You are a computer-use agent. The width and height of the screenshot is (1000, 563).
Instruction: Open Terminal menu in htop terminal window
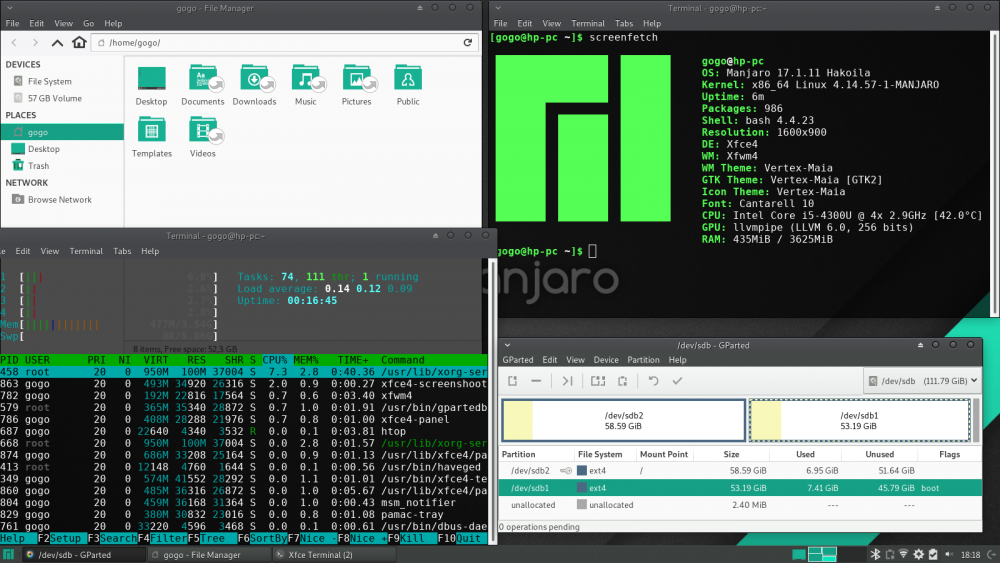point(86,251)
